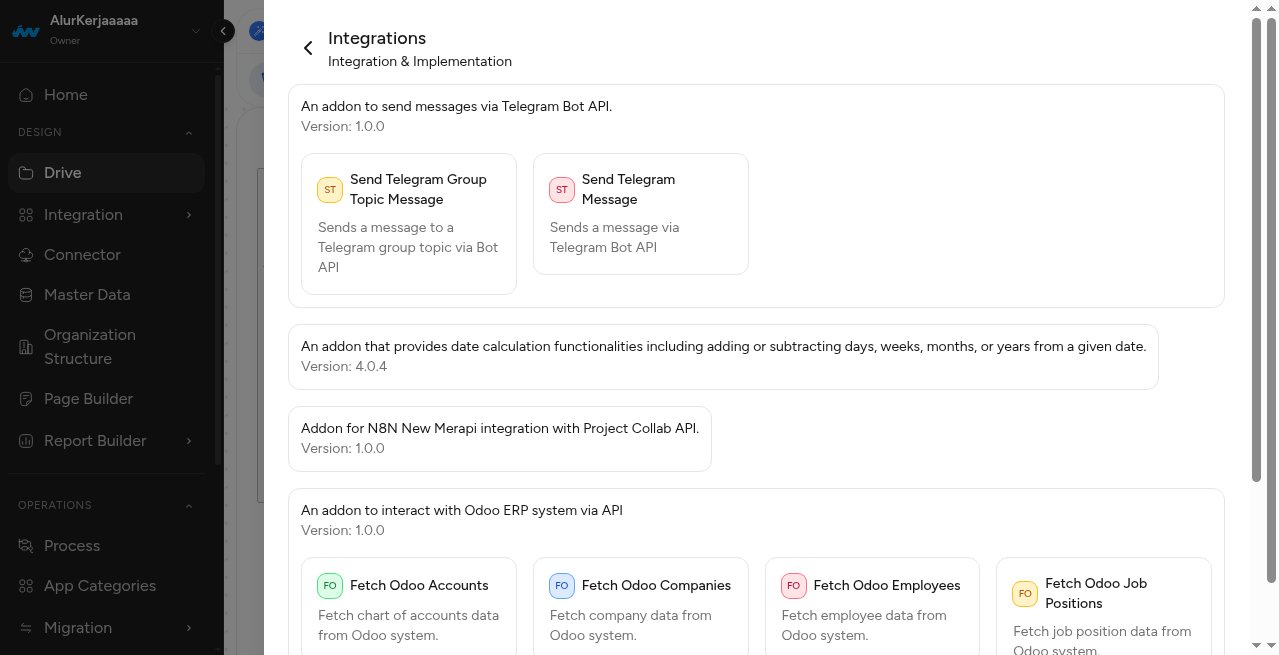Click the Master Data database icon
1279x655 pixels.
[x=26, y=295]
